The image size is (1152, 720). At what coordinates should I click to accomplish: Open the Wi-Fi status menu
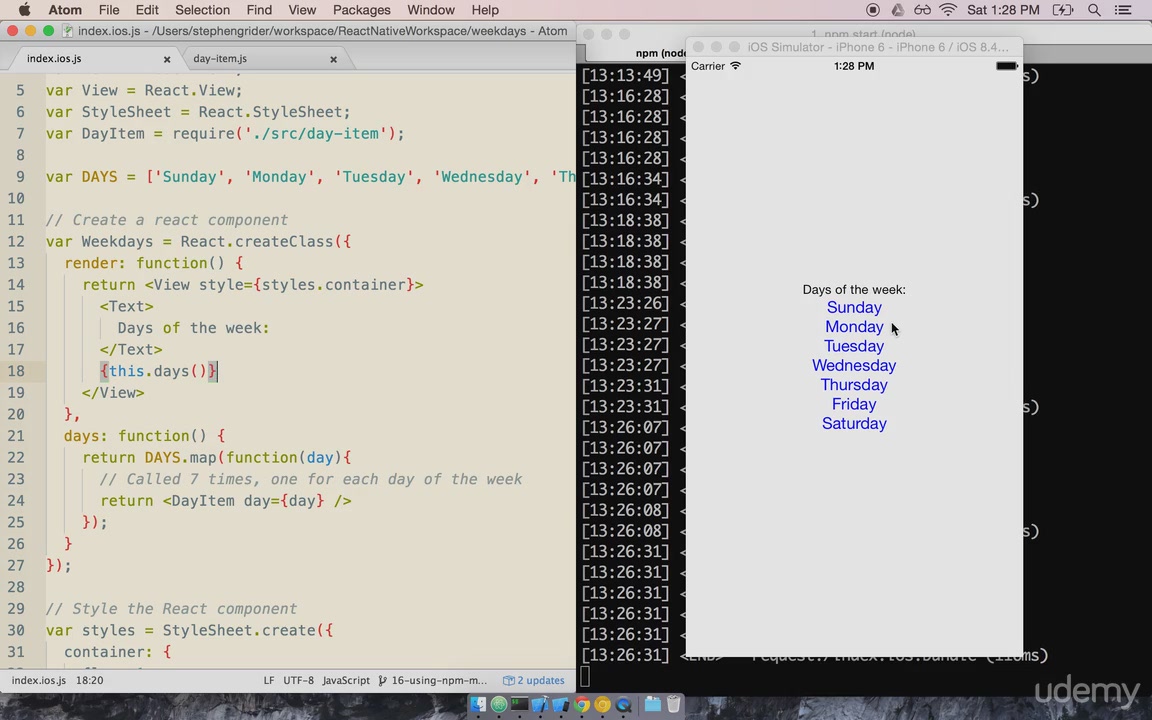tap(948, 10)
